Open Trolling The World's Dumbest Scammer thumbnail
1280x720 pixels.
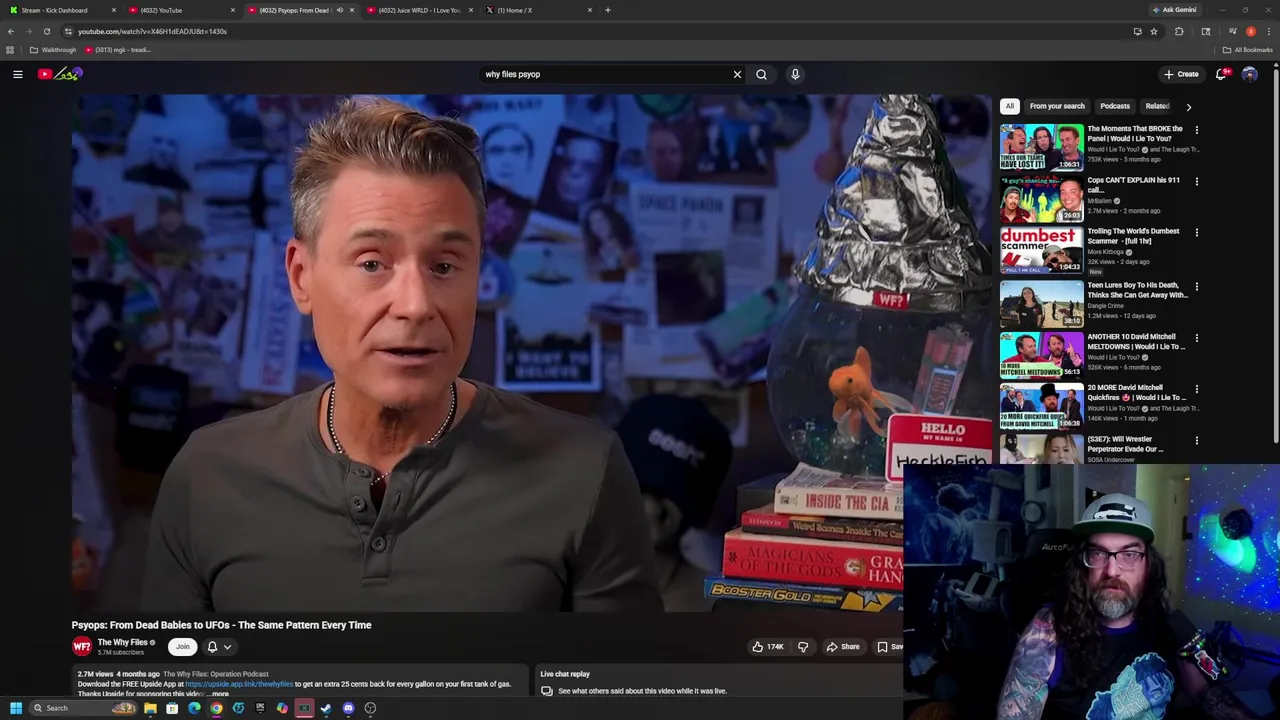(1041, 250)
